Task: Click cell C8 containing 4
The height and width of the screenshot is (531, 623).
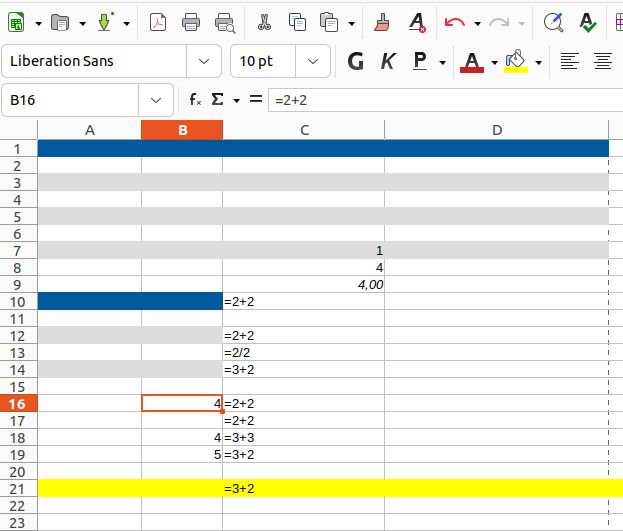Action: [304, 267]
